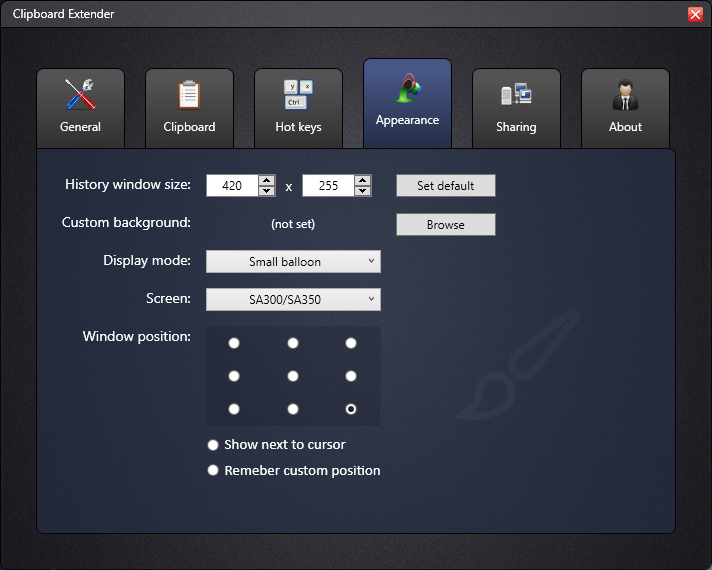Viewport: 712px width, 570px height.
Task: Select Remeber custom position radio button
Action: click(x=213, y=470)
